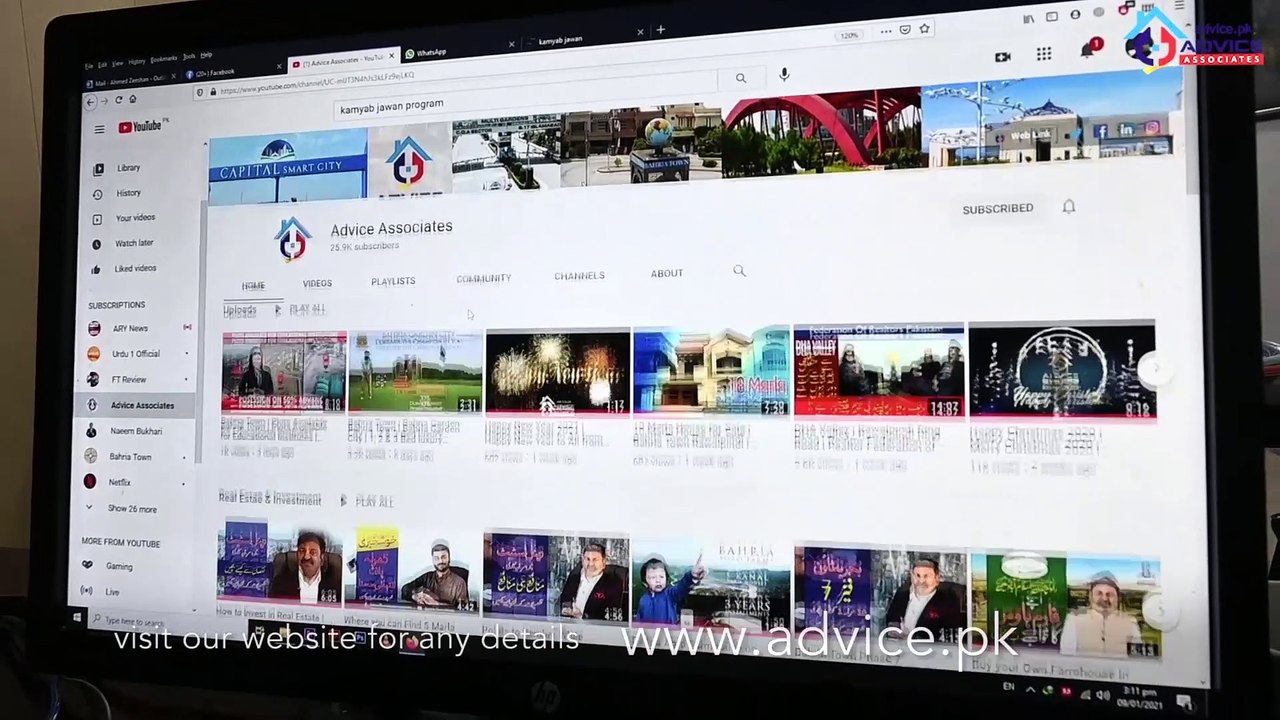Image resolution: width=1280 pixels, height=720 pixels.
Task: Go back with the browser back arrow
Action: point(90,101)
